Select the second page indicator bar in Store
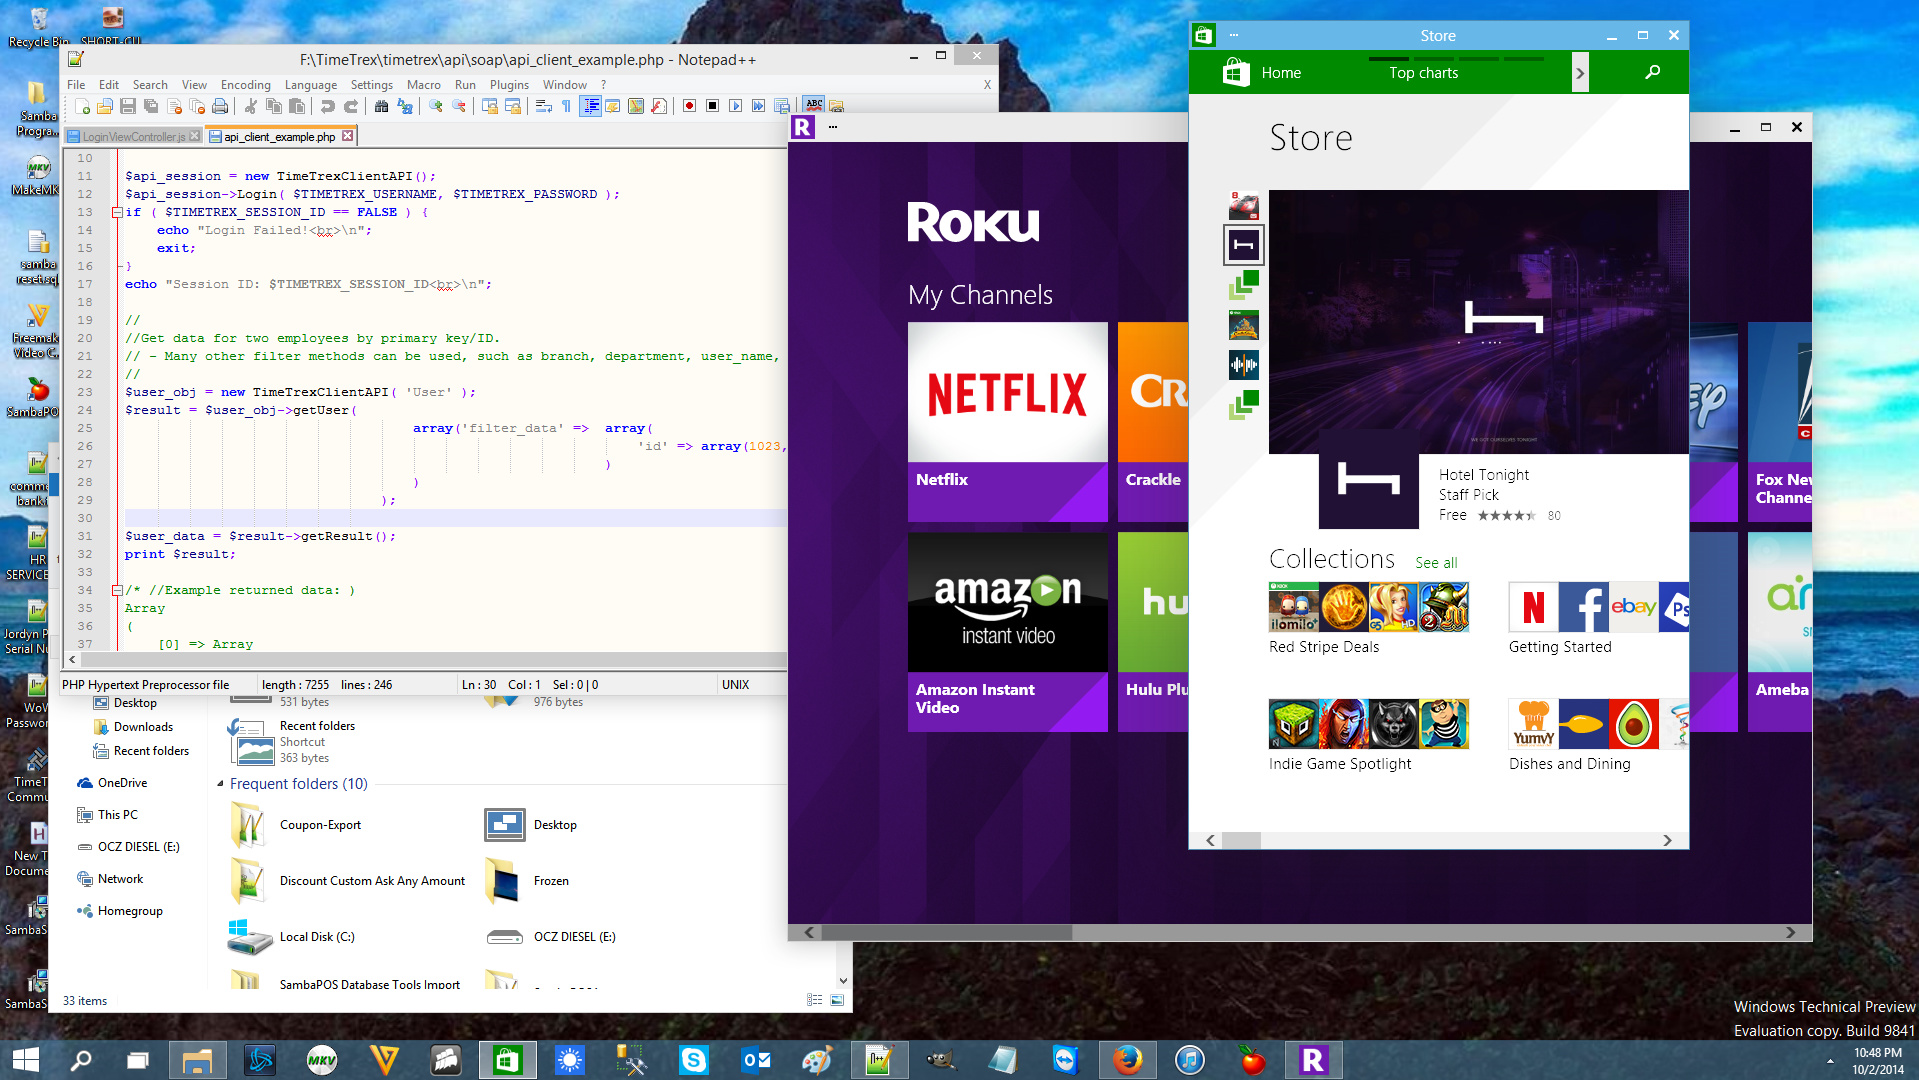This screenshot has height=1080, width=1919. tap(1433, 59)
